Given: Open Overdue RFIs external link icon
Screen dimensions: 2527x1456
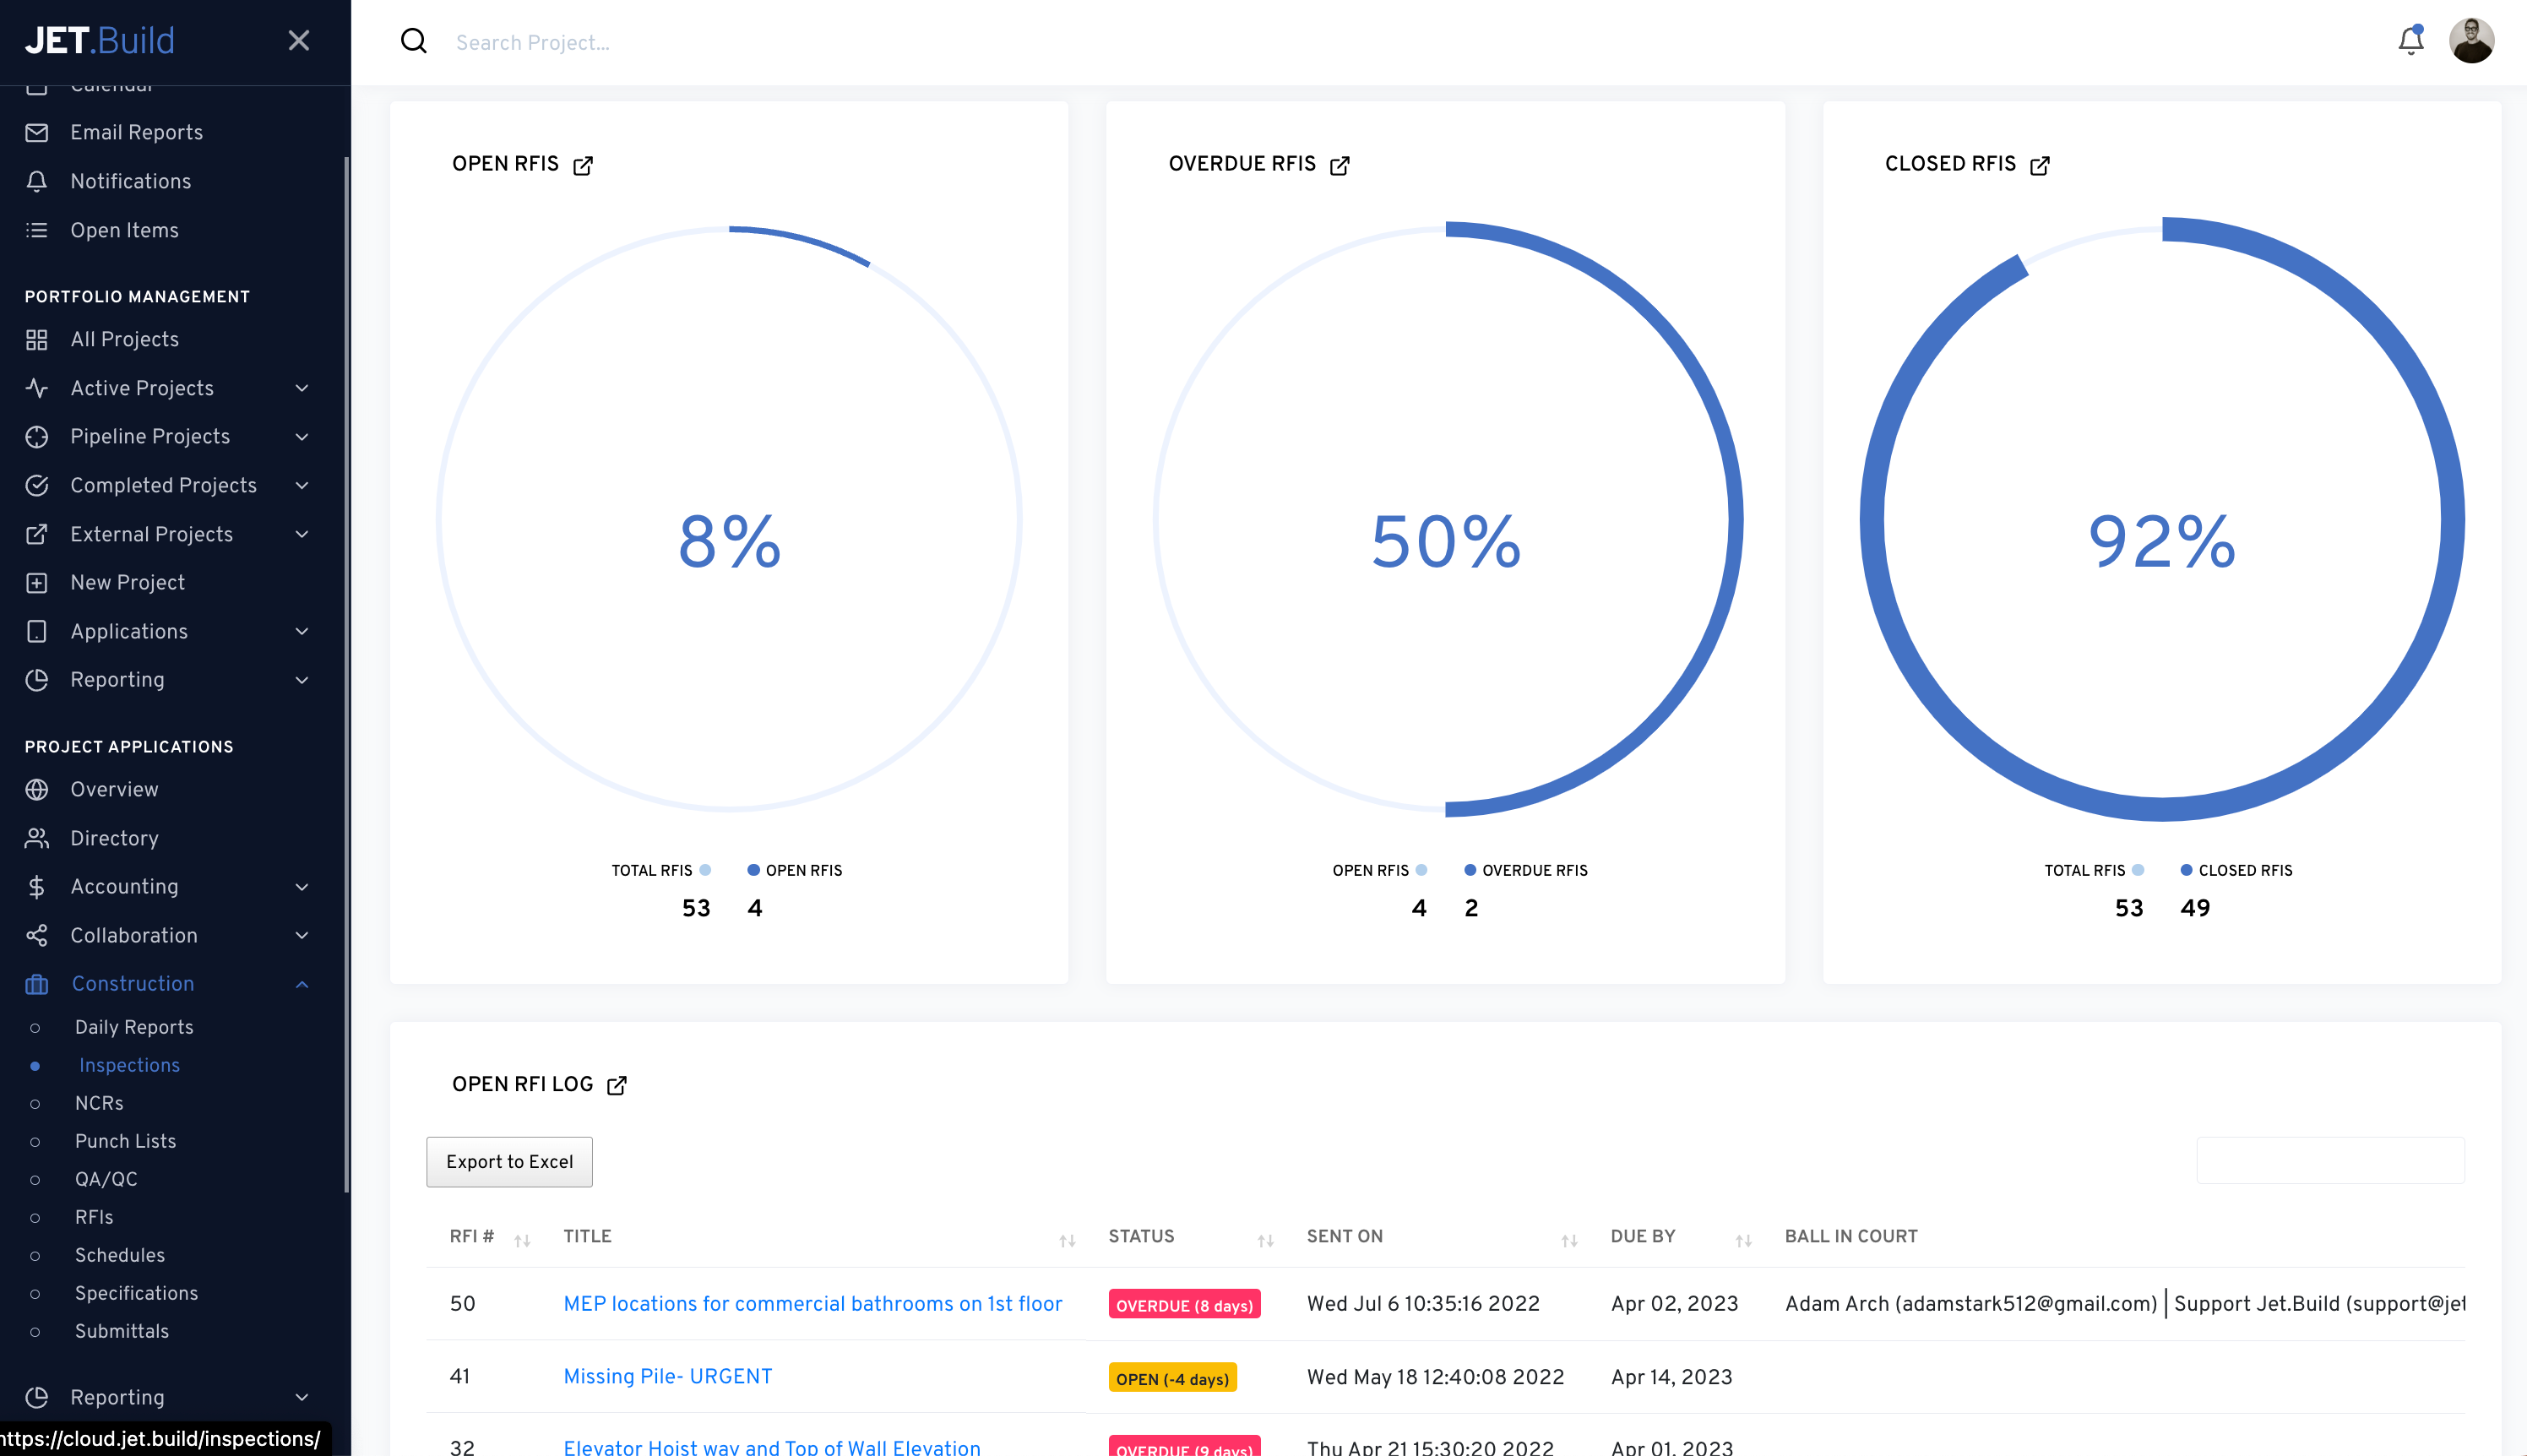Looking at the screenshot, I should [x=1340, y=165].
